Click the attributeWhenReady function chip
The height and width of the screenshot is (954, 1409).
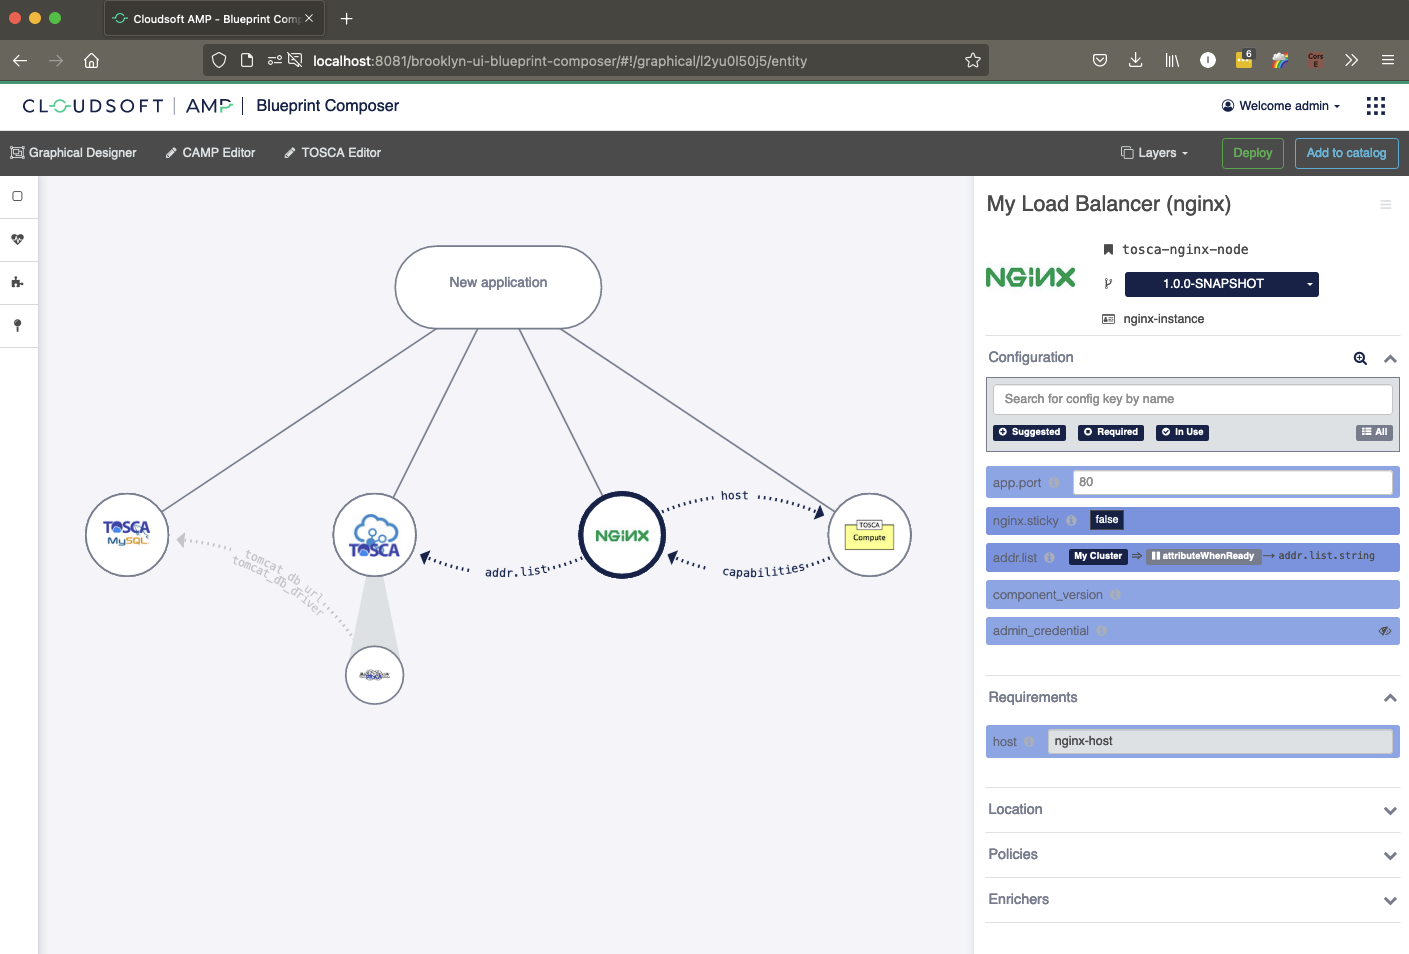pyautogui.click(x=1202, y=556)
